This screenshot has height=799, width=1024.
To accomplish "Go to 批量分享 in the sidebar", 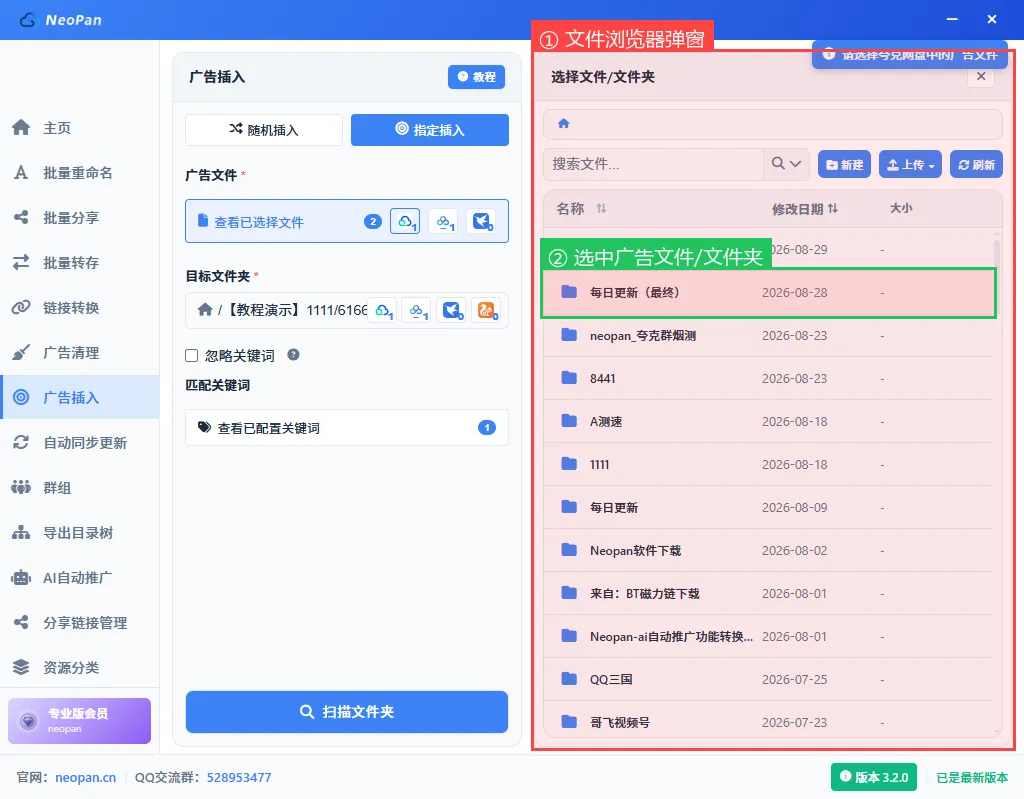I will (x=80, y=218).
